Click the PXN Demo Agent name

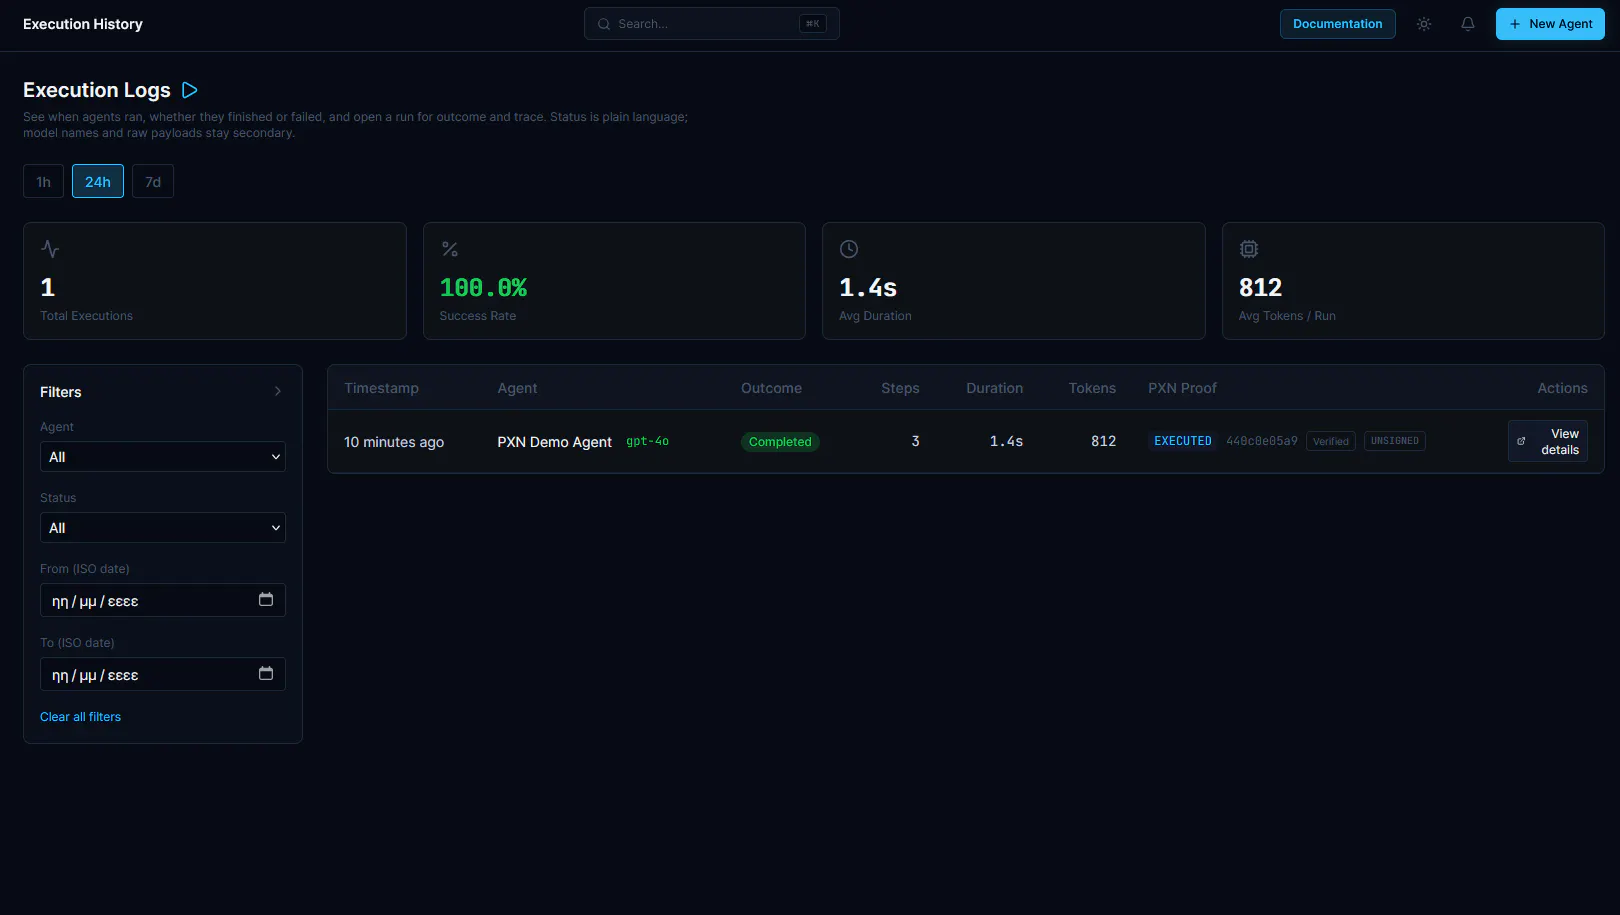555,442
